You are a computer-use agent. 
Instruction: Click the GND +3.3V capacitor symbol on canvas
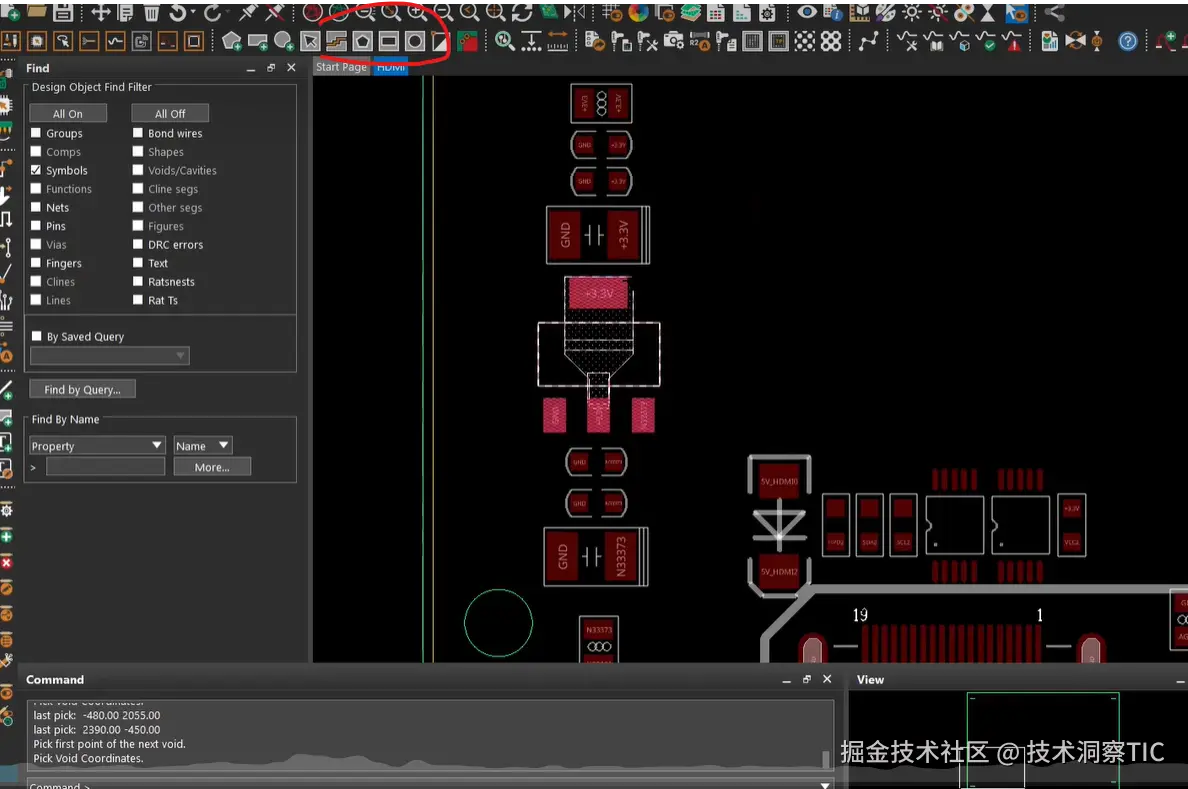[598, 235]
